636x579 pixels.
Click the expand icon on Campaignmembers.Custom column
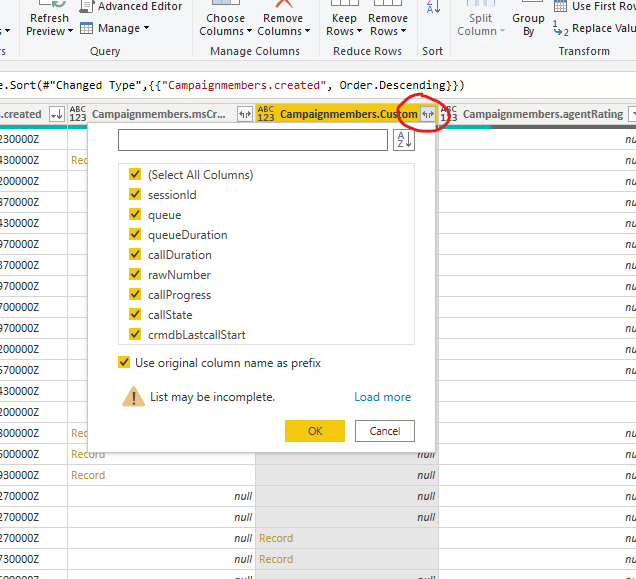pos(427,115)
